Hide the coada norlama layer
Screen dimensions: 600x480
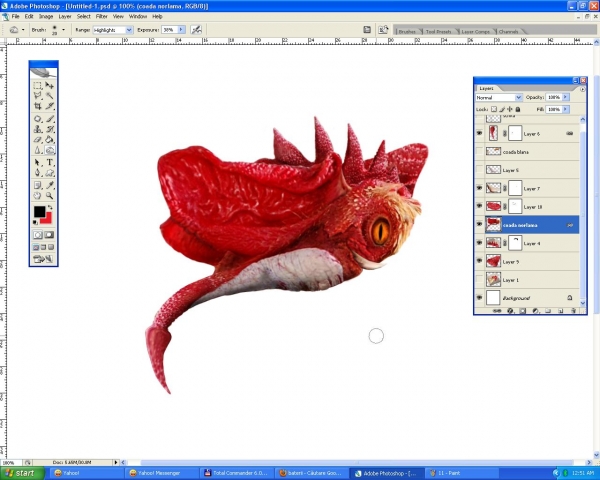point(479,224)
